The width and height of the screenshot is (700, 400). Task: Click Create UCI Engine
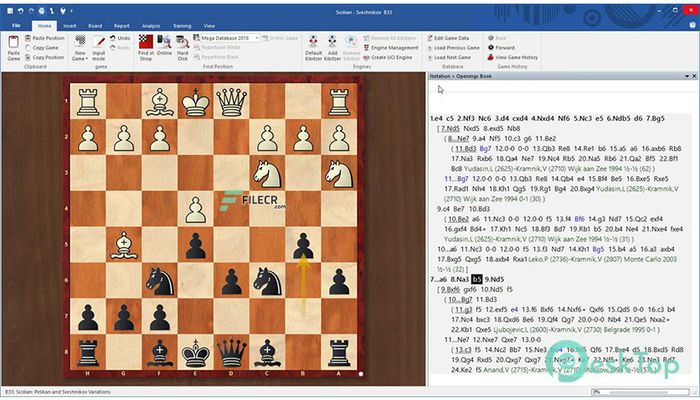[x=388, y=57]
